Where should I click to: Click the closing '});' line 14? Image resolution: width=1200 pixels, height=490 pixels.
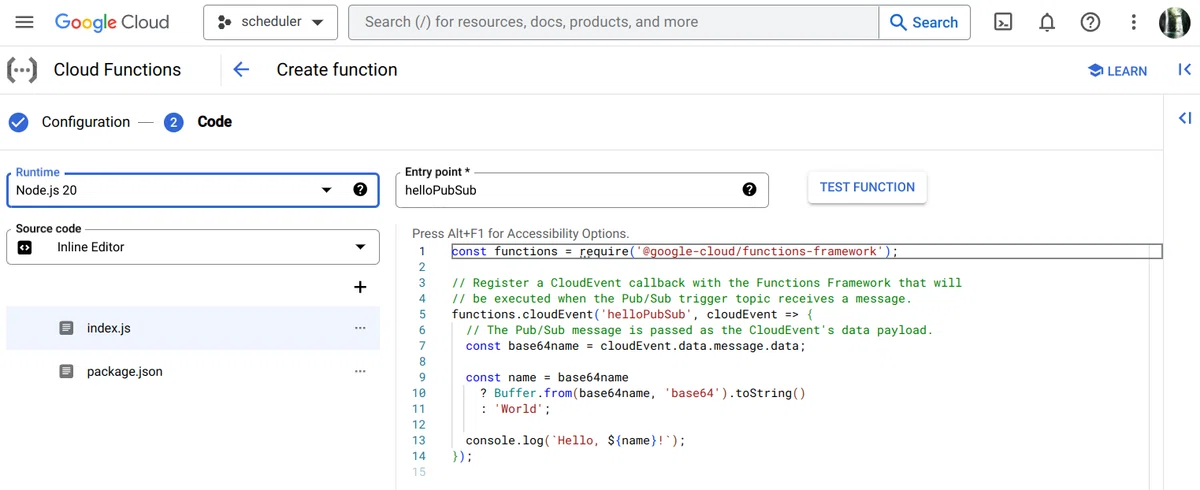tap(462, 456)
